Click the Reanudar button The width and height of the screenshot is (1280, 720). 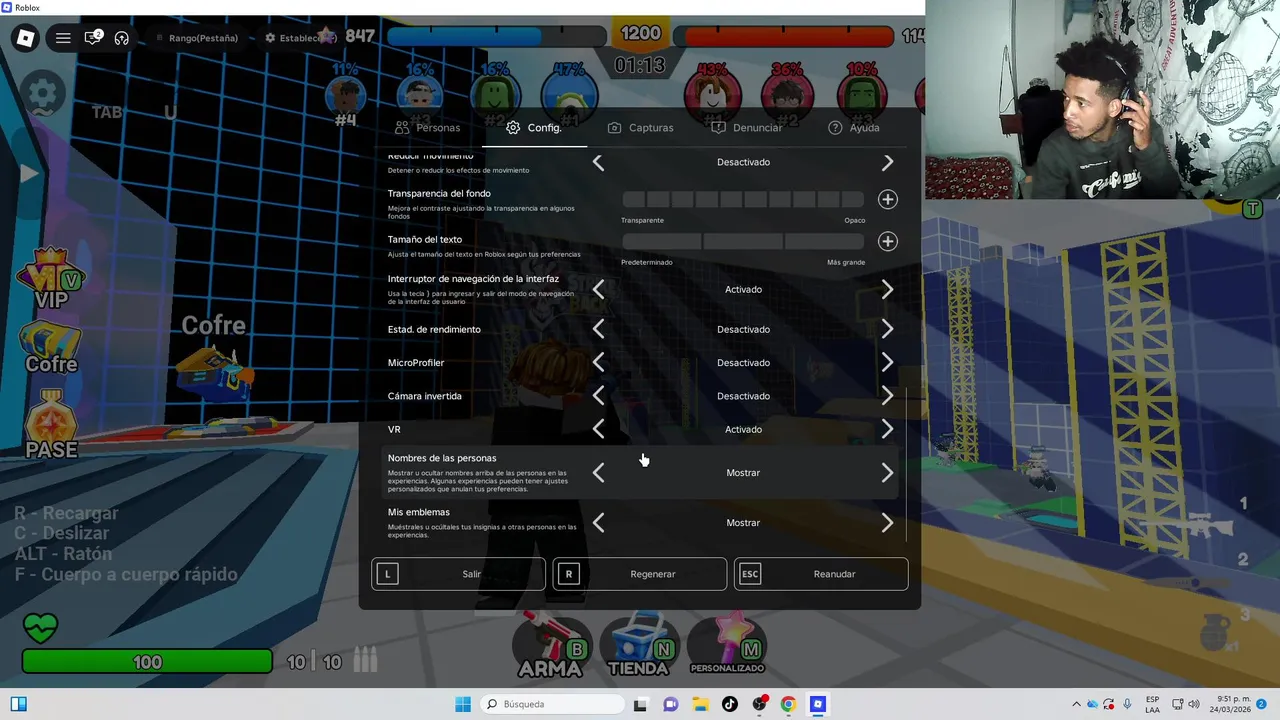(821, 574)
